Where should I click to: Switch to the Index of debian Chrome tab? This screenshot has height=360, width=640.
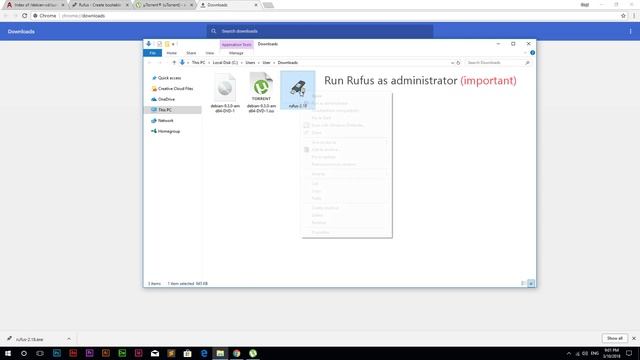35,5
